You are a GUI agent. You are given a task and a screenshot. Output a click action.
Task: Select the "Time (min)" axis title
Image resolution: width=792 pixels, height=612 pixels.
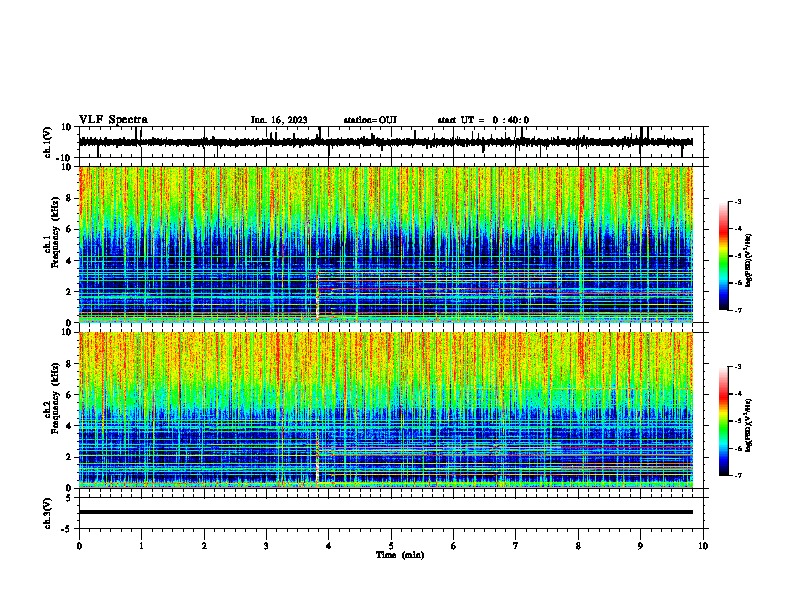400,555
